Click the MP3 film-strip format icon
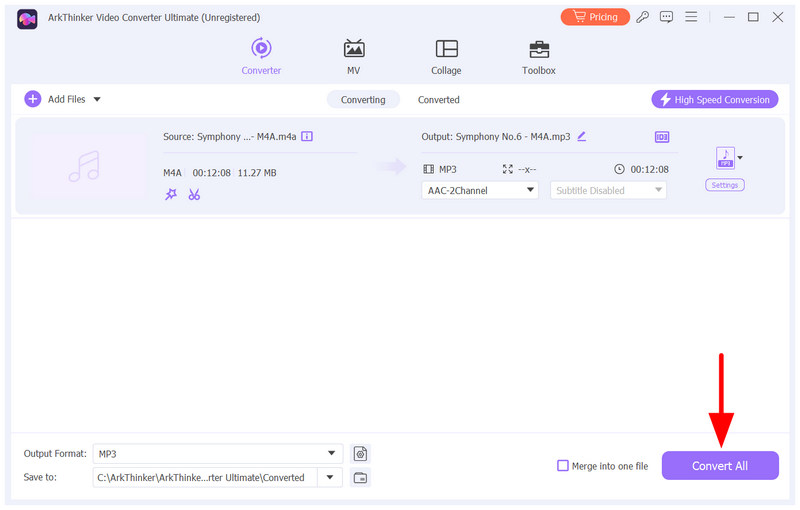The height and width of the screenshot is (510, 800). (429, 169)
